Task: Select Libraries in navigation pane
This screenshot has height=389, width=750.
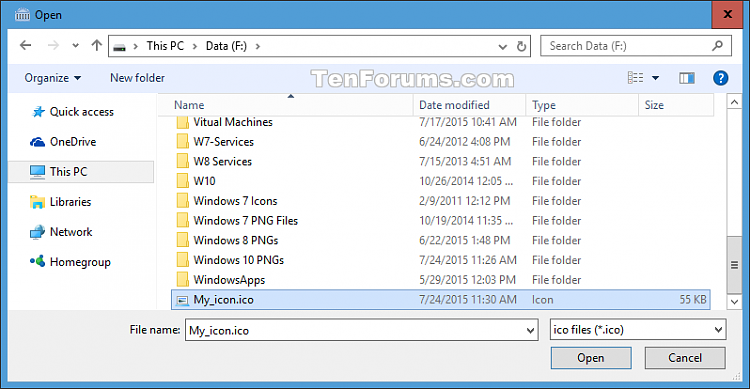Action: (70, 202)
